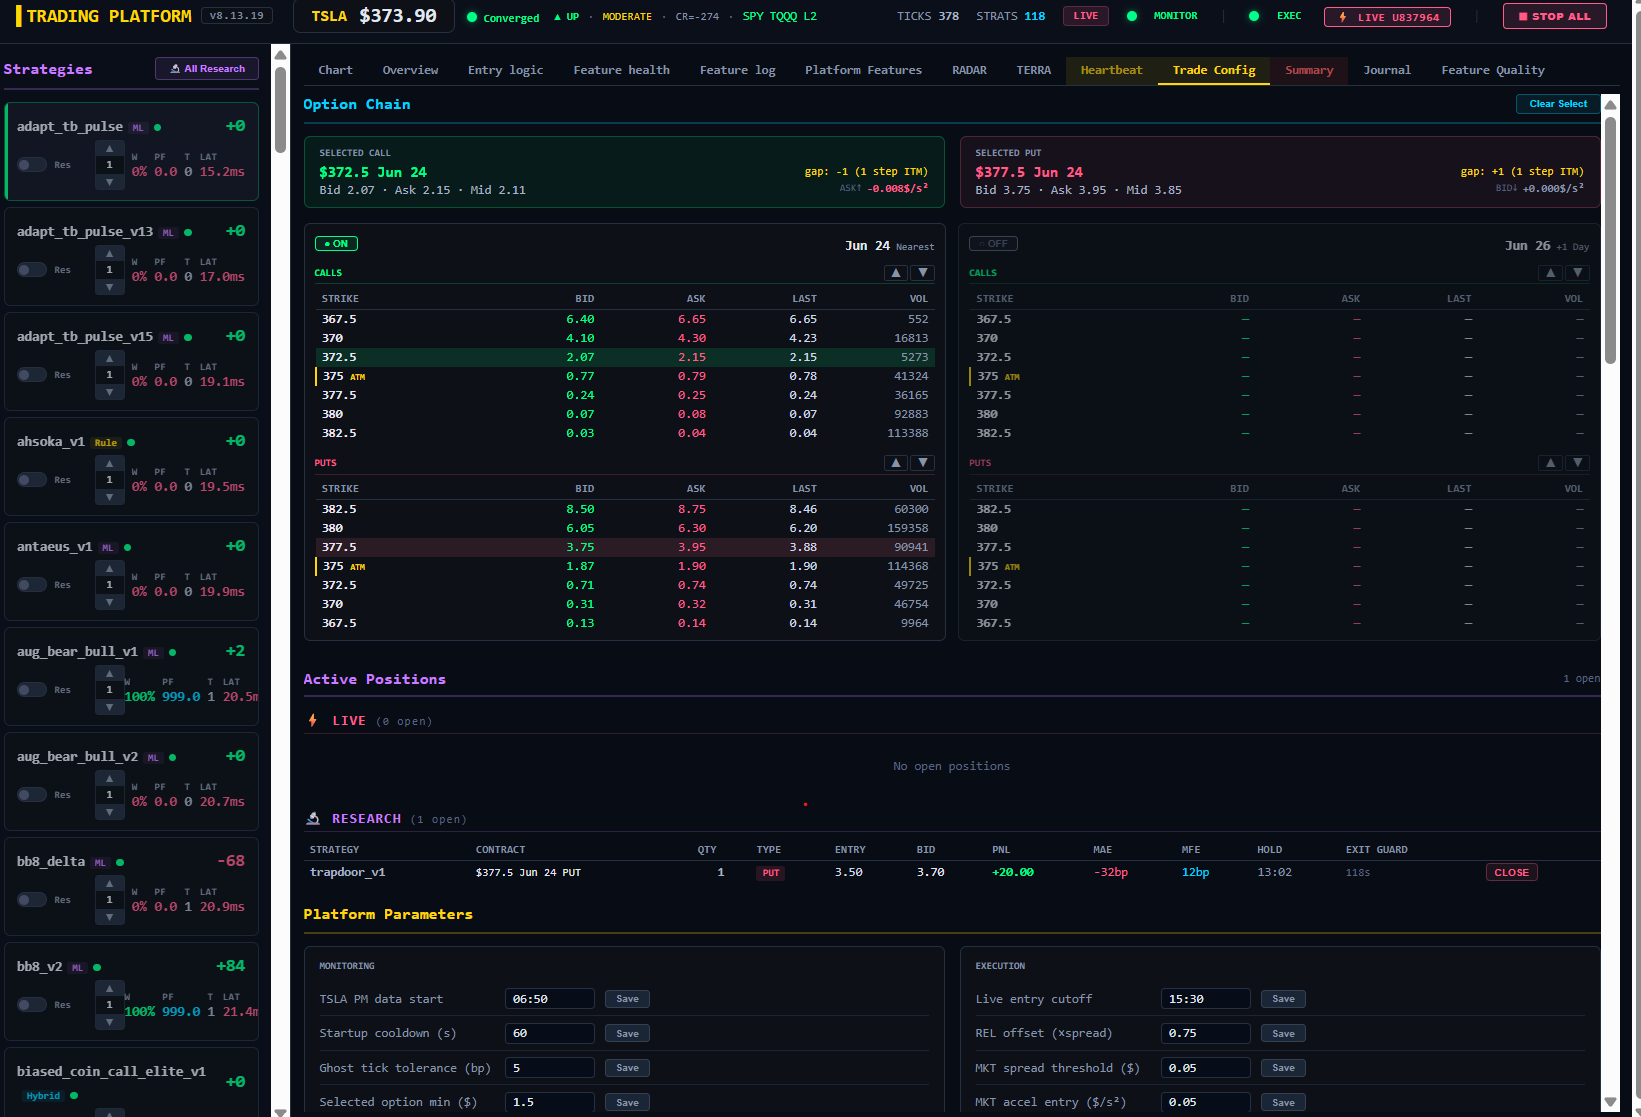The image size is (1641, 1117).
Task: Click the lightning LIVE U837964 account button
Action: click(x=1387, y=17)
